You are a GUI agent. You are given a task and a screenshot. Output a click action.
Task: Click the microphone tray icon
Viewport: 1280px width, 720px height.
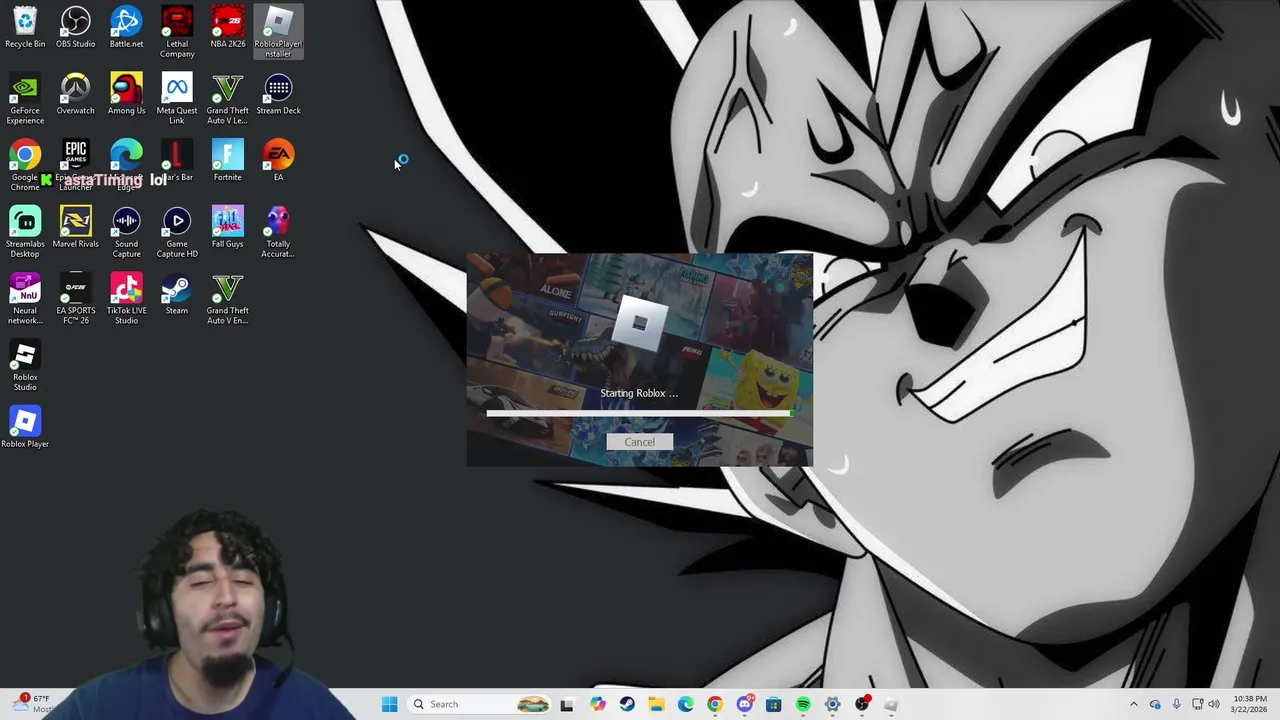[1176, 704]
